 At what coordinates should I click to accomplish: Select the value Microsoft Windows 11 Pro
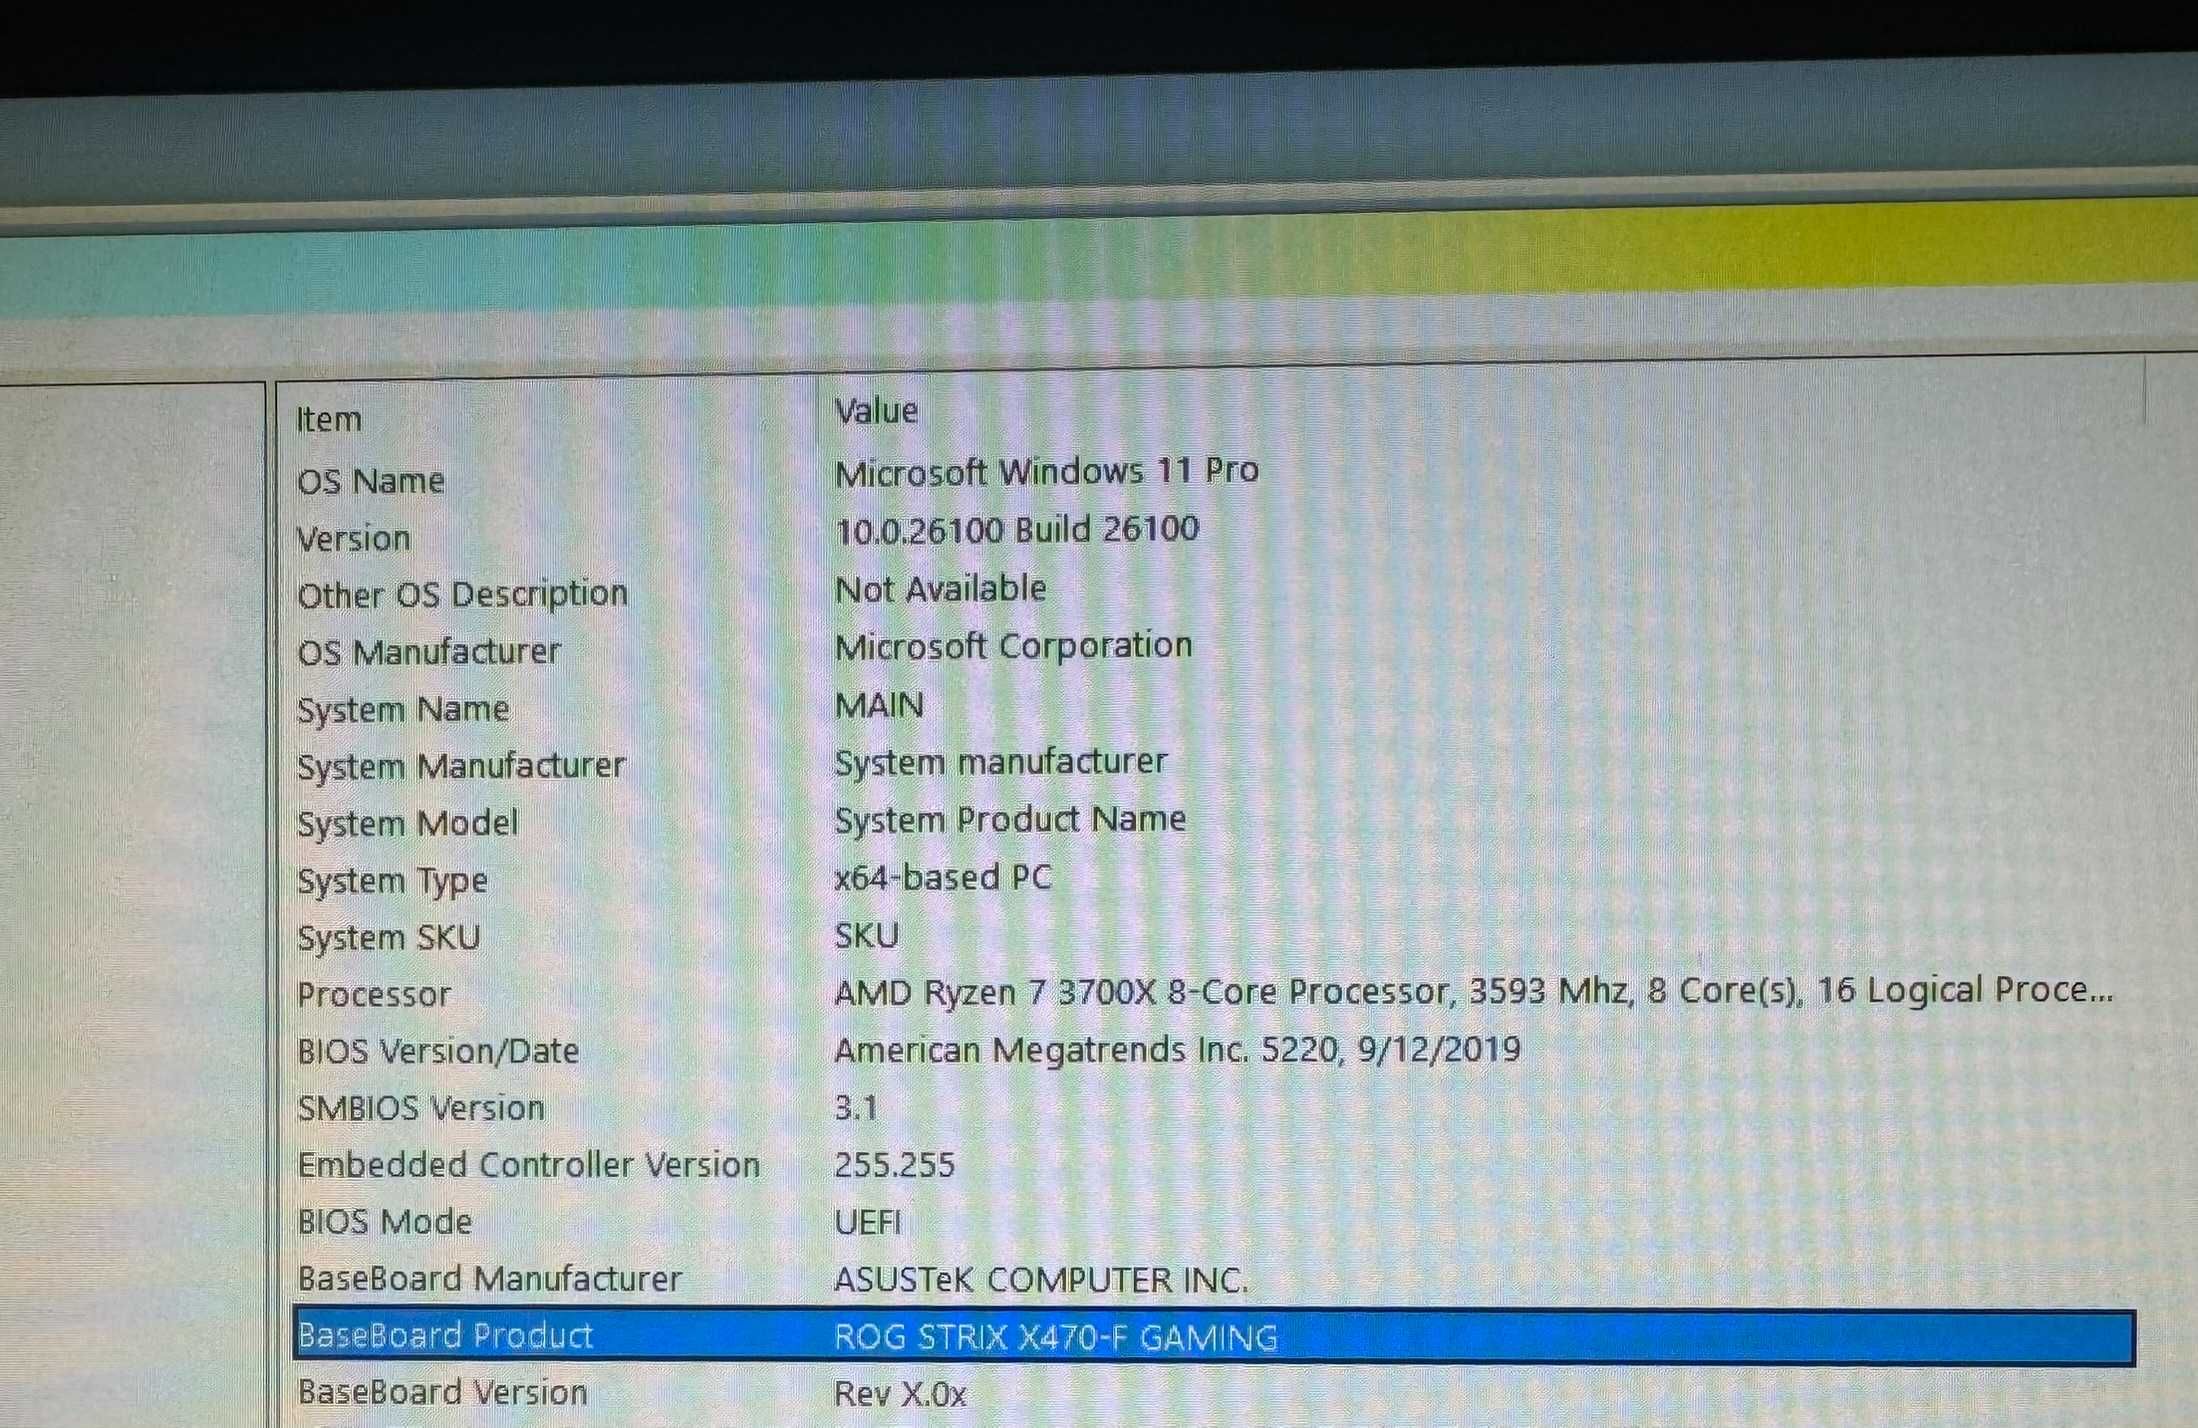click(1046, 471)
